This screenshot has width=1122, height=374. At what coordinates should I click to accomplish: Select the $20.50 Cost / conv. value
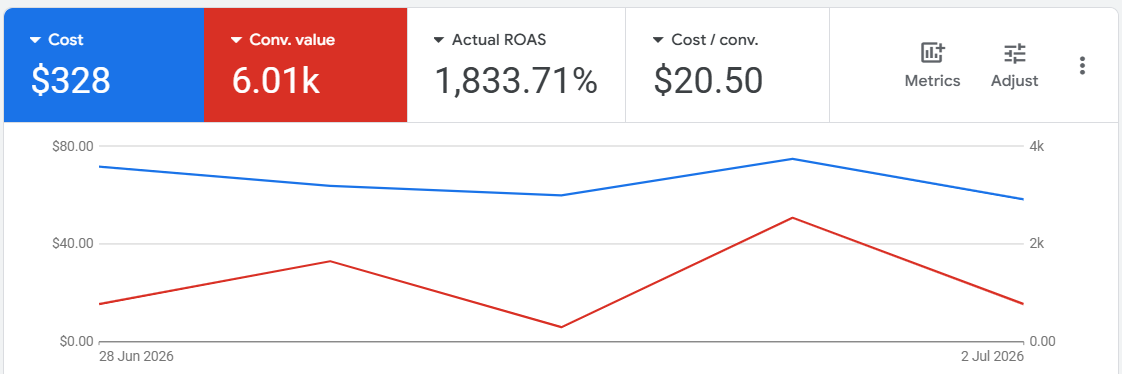(x=708, y=80)
